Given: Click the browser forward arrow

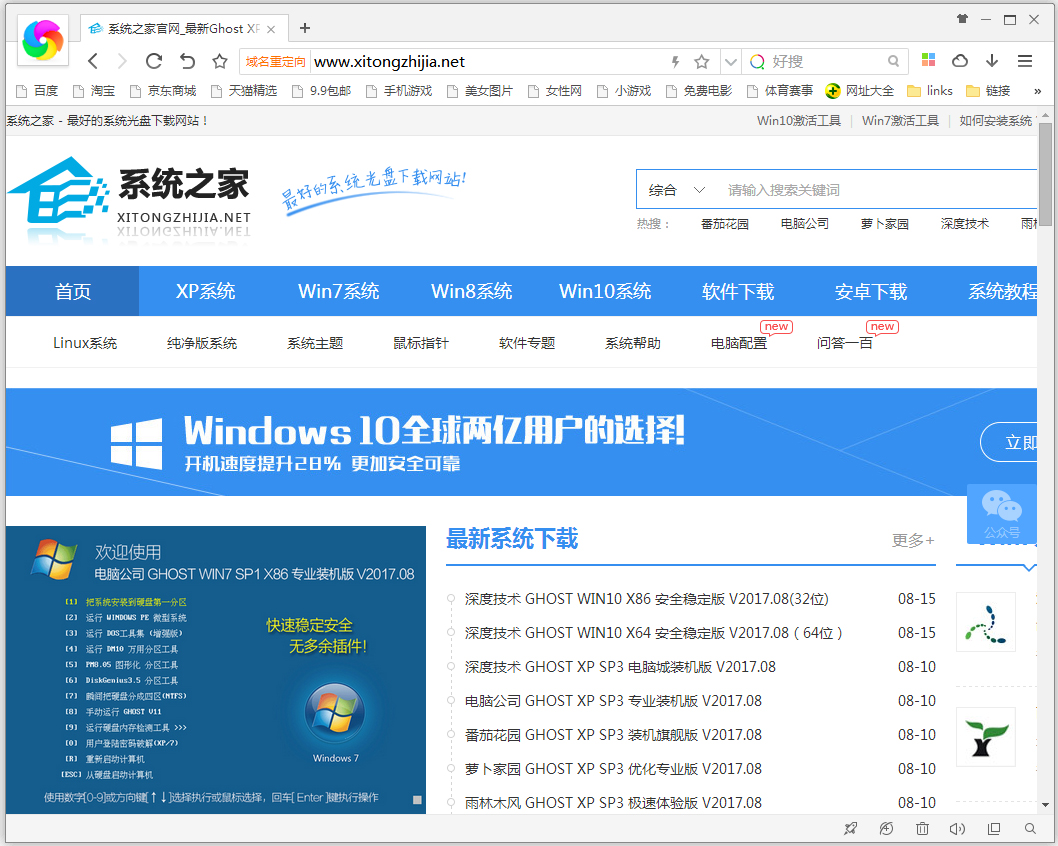Looking at the screenshot, I should pos(122,61).
